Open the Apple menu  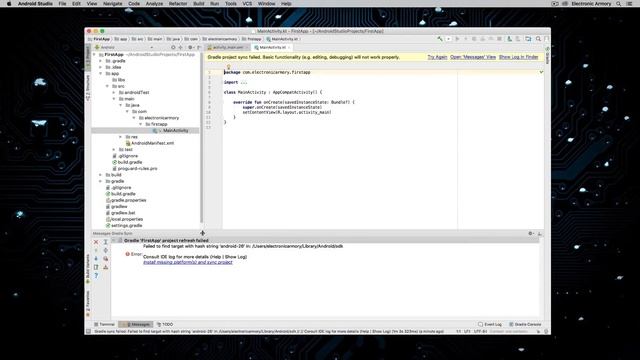[9, 4]
